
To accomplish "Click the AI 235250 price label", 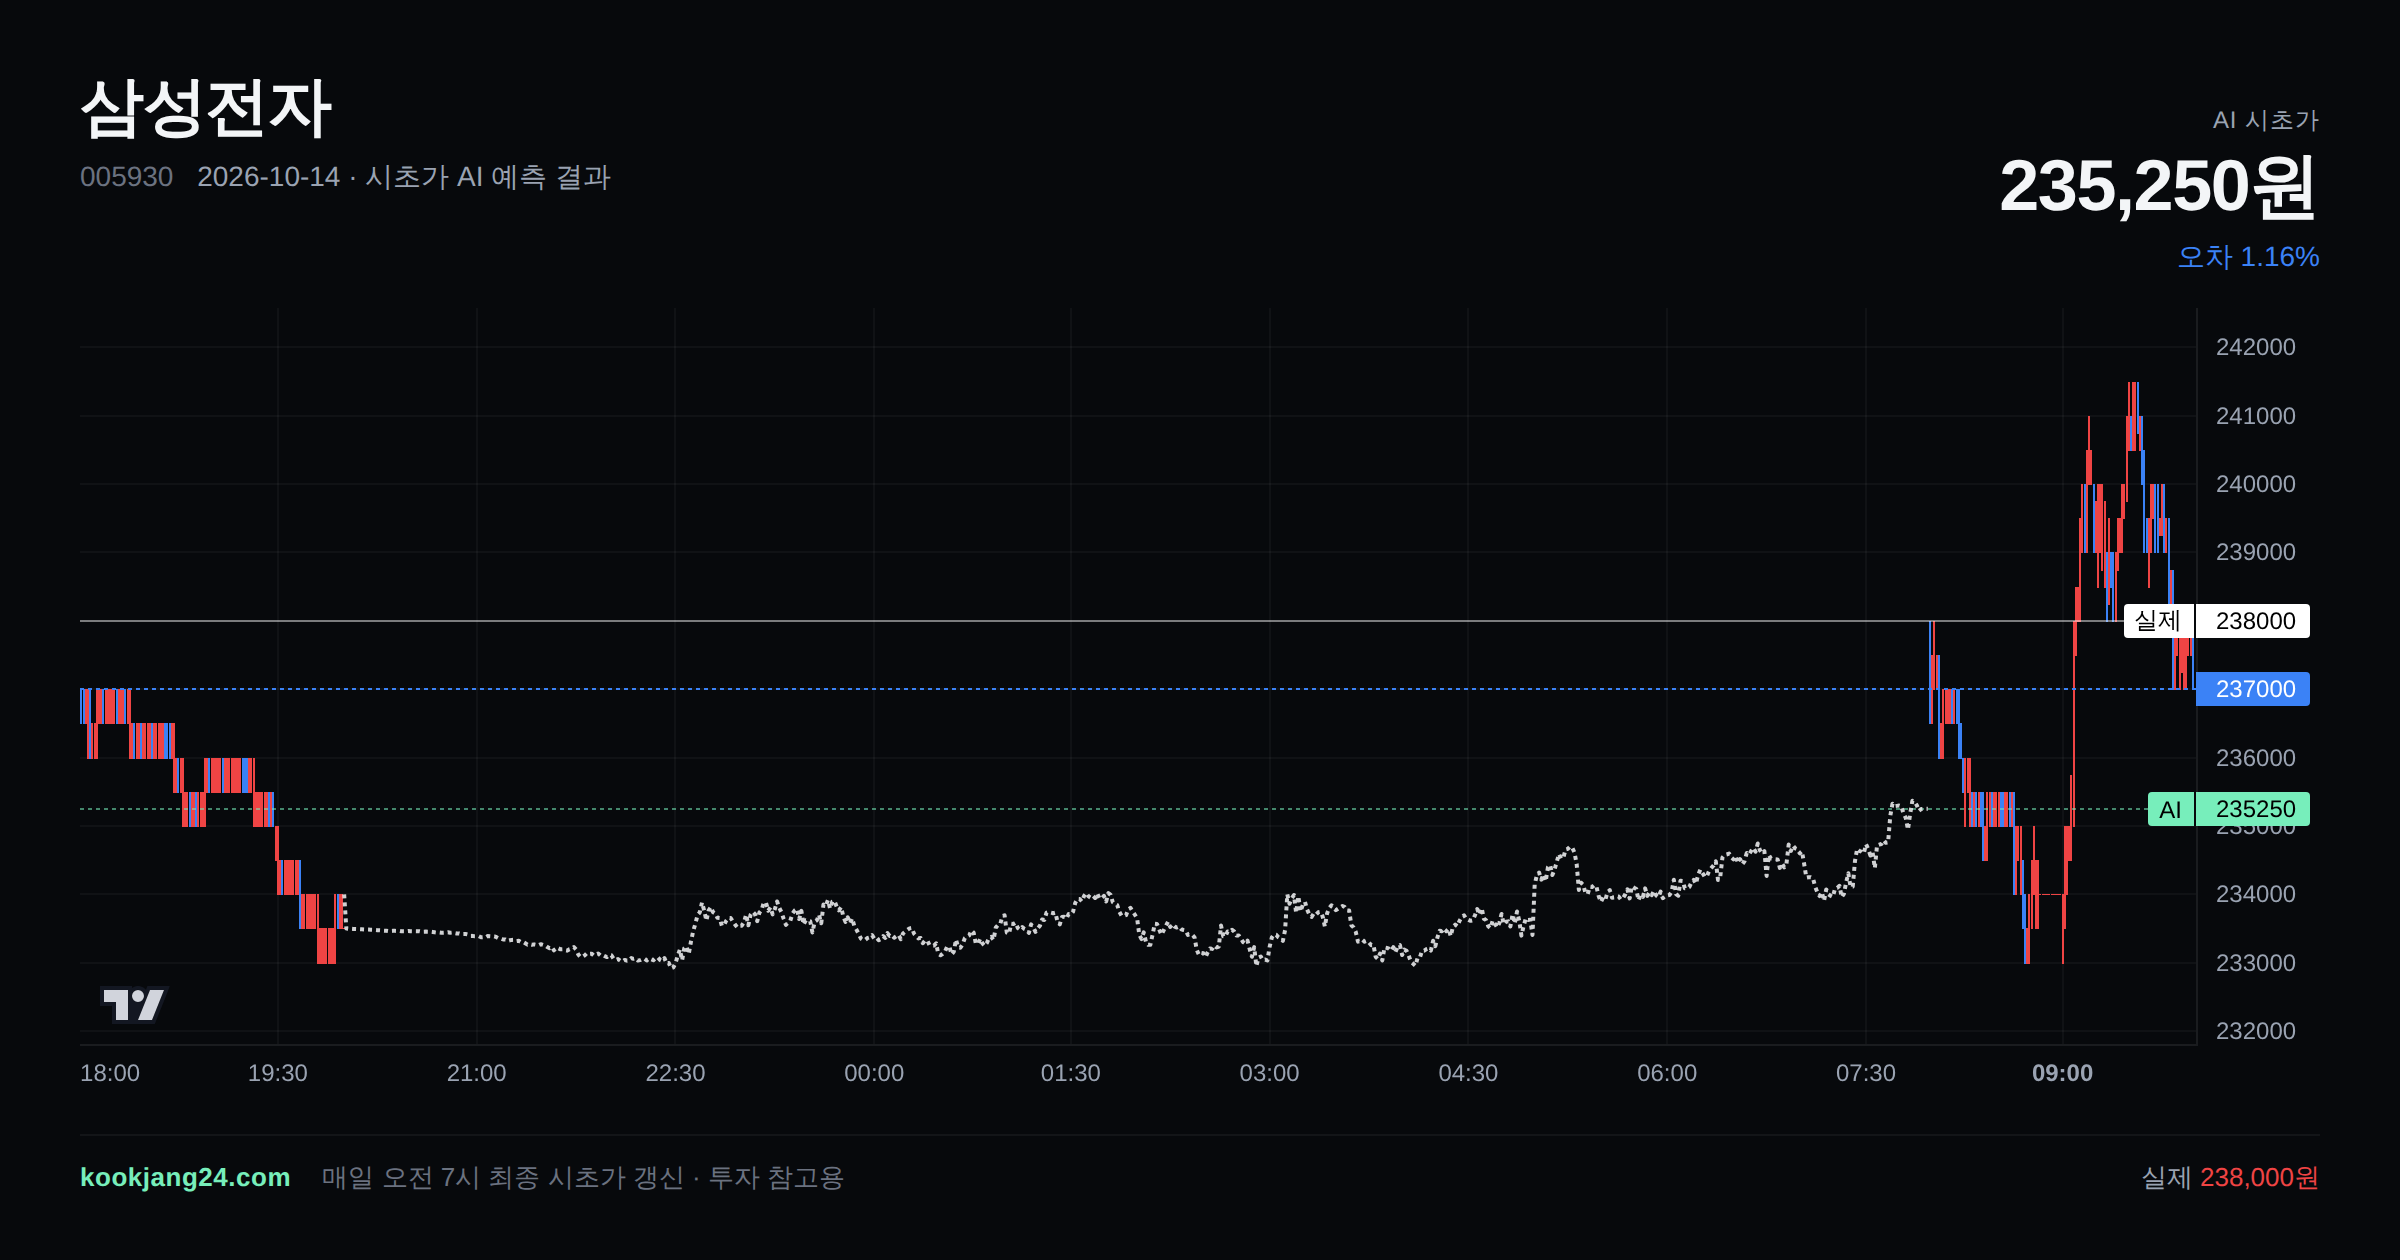I will pos(2229,809).
